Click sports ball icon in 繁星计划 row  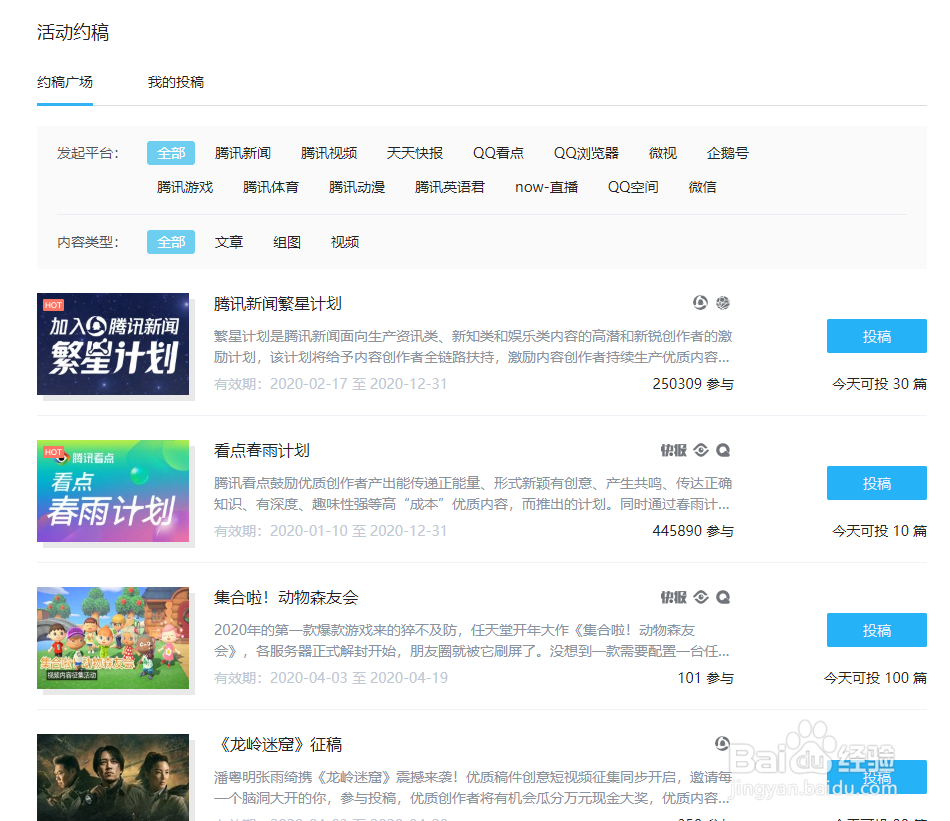[723, 302]
